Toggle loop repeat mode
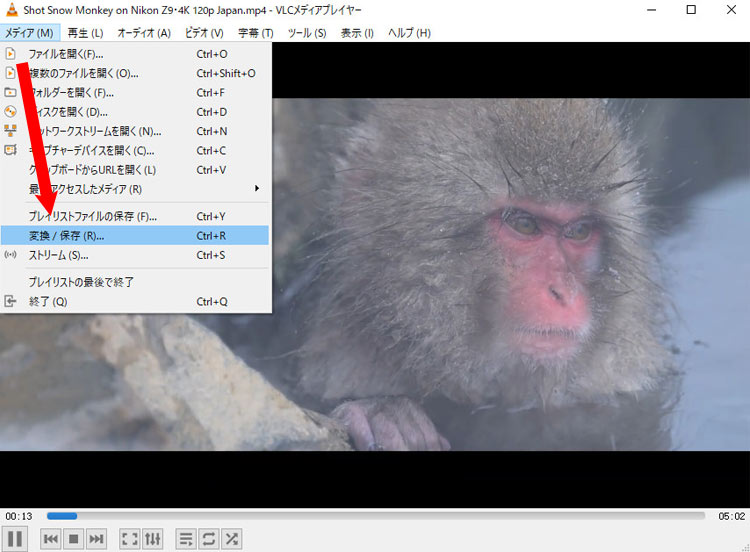 [x=208, y=539]
